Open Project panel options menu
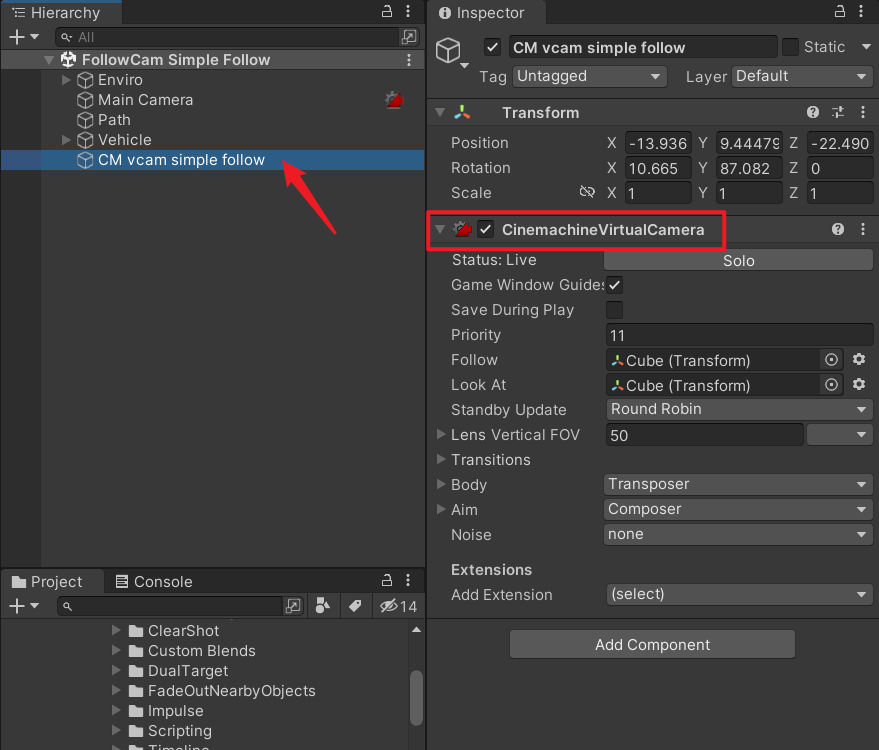Image resolution: width=879 pixels, height=750 pixels. (x=408, y=580)
